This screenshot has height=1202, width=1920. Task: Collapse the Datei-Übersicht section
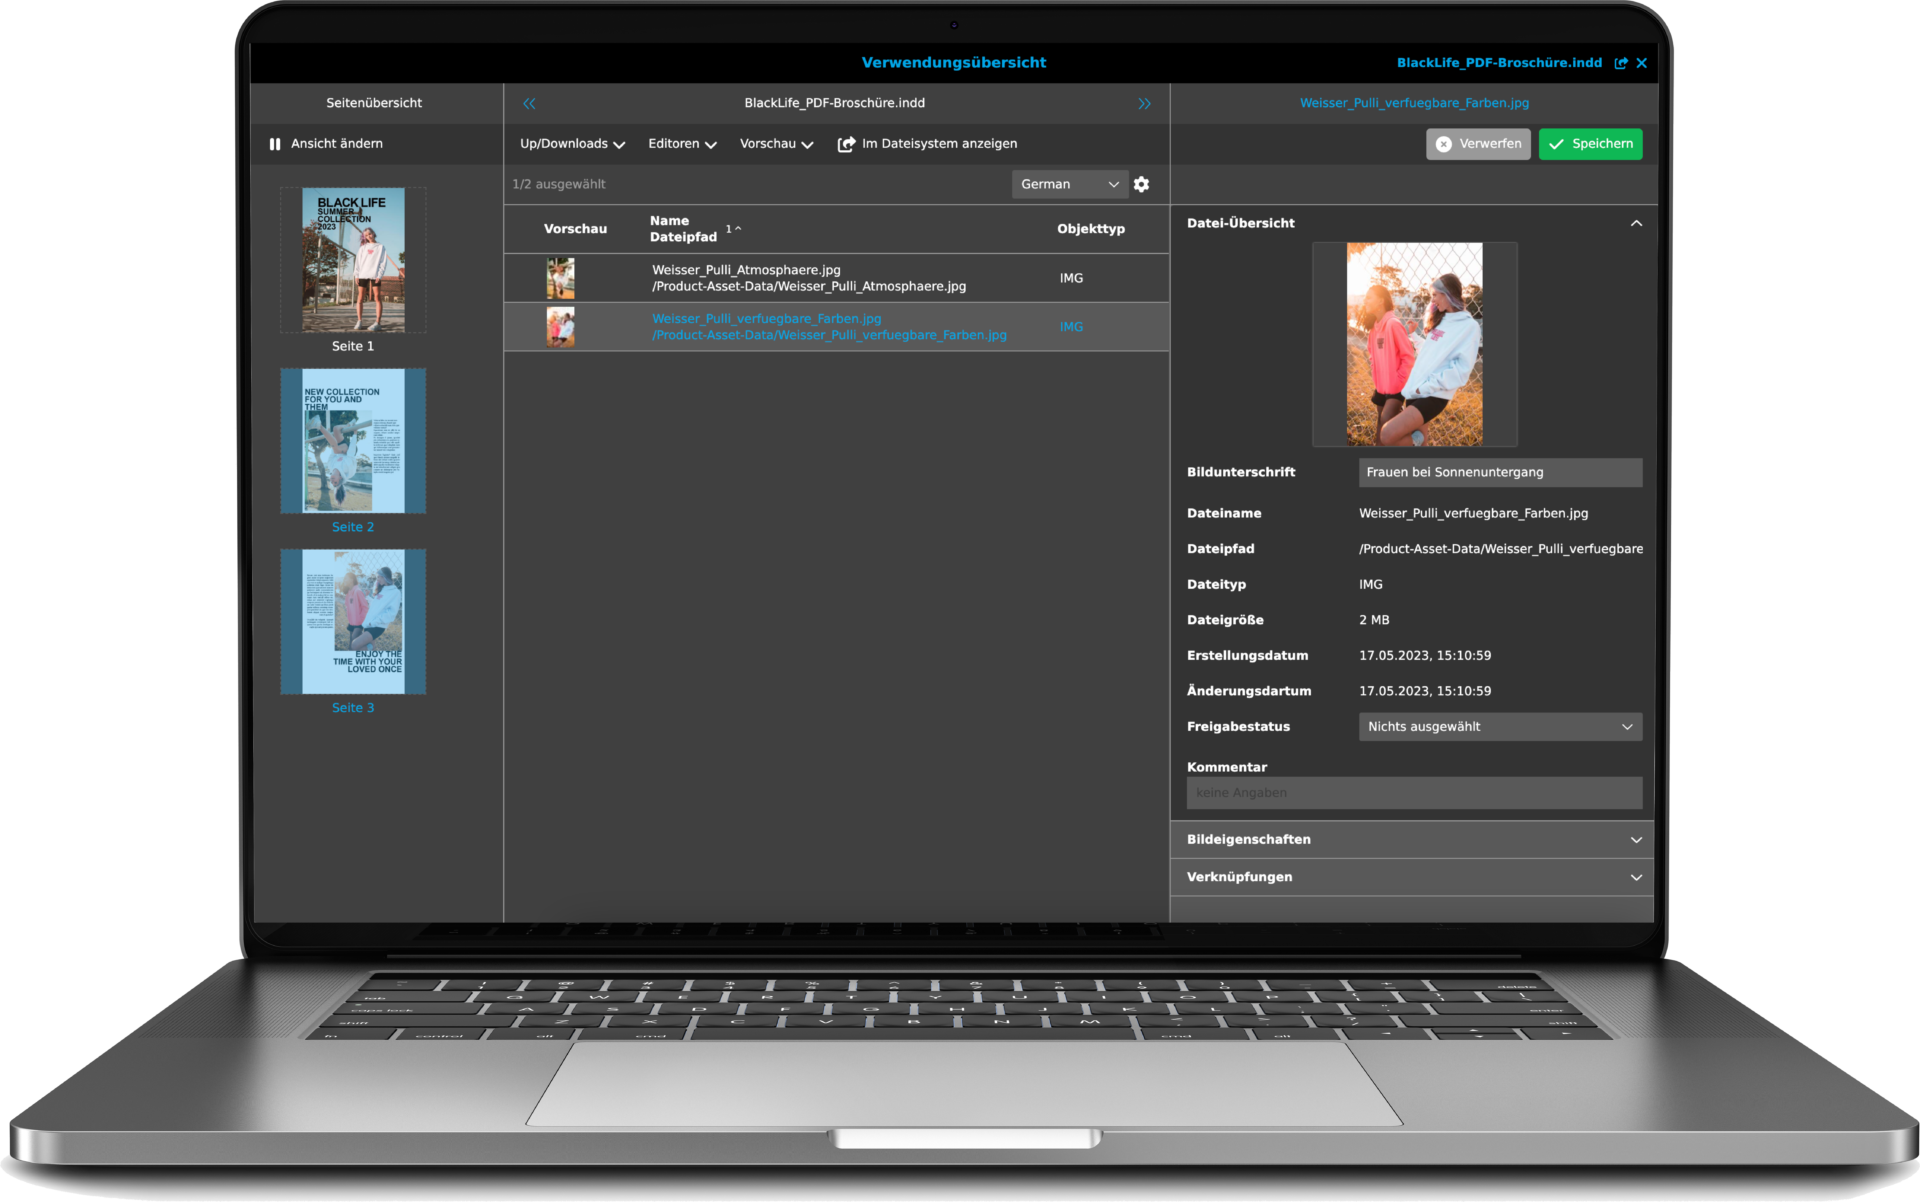click(1636, 223)
